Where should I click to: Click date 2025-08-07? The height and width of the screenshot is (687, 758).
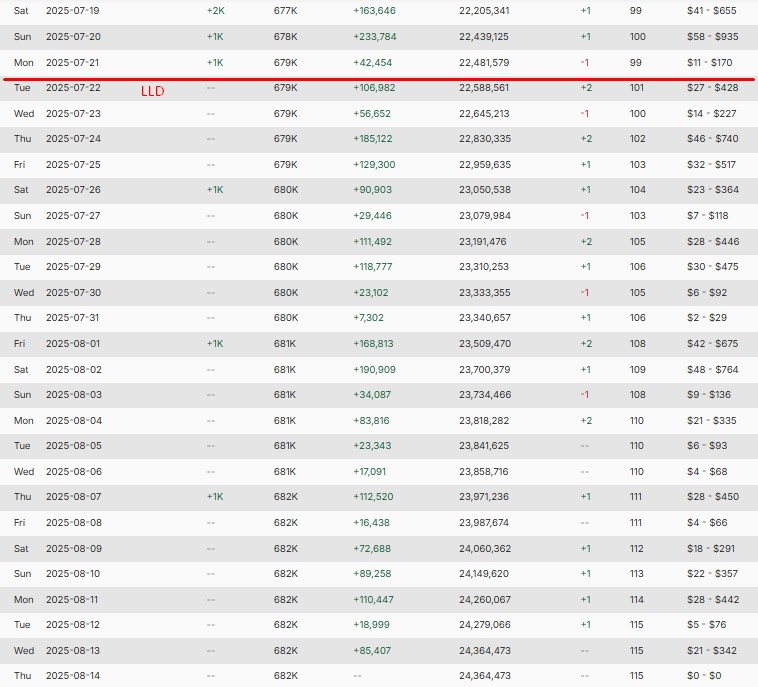click(73, 497)
